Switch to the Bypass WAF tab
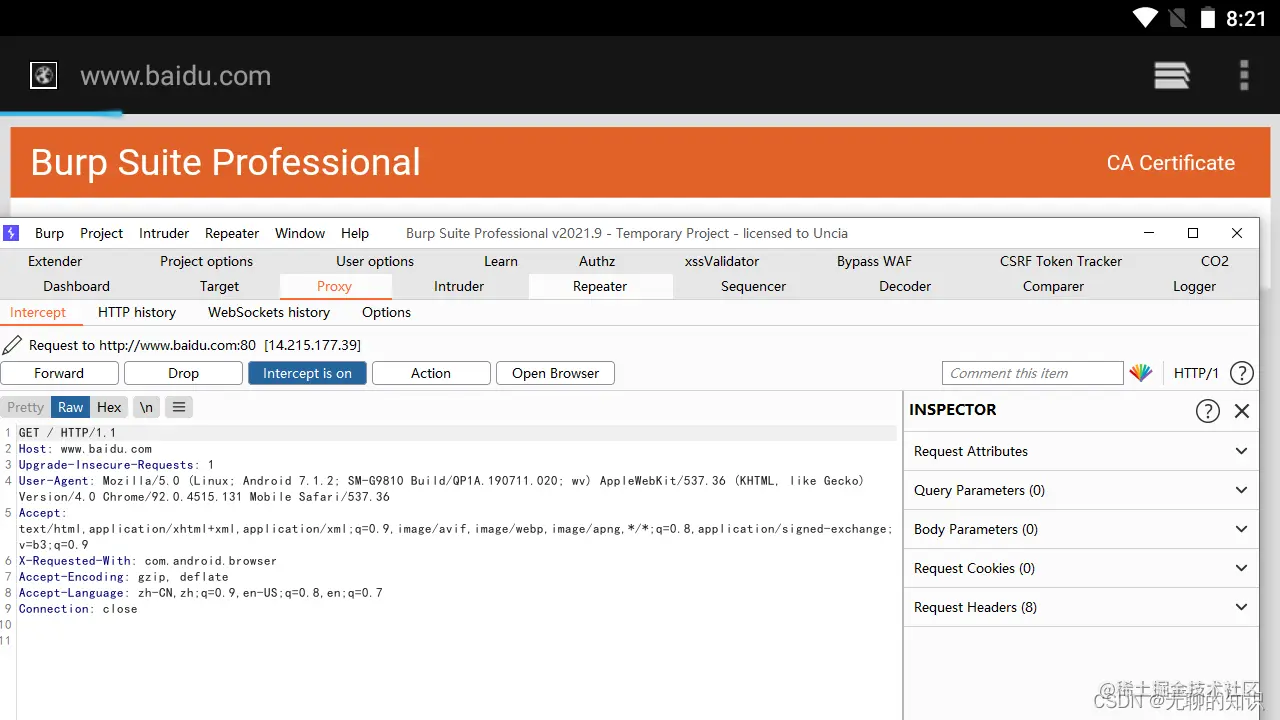This screenshot has width=1280, height=720. (x=874, y=261)
